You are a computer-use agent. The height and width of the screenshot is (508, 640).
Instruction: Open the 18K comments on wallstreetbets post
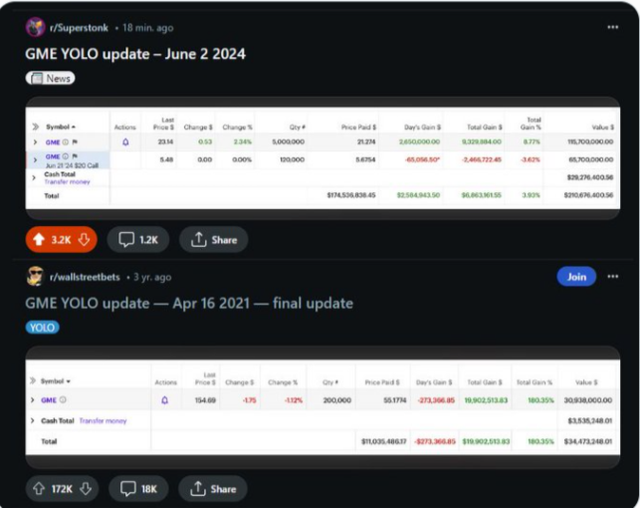138,489
